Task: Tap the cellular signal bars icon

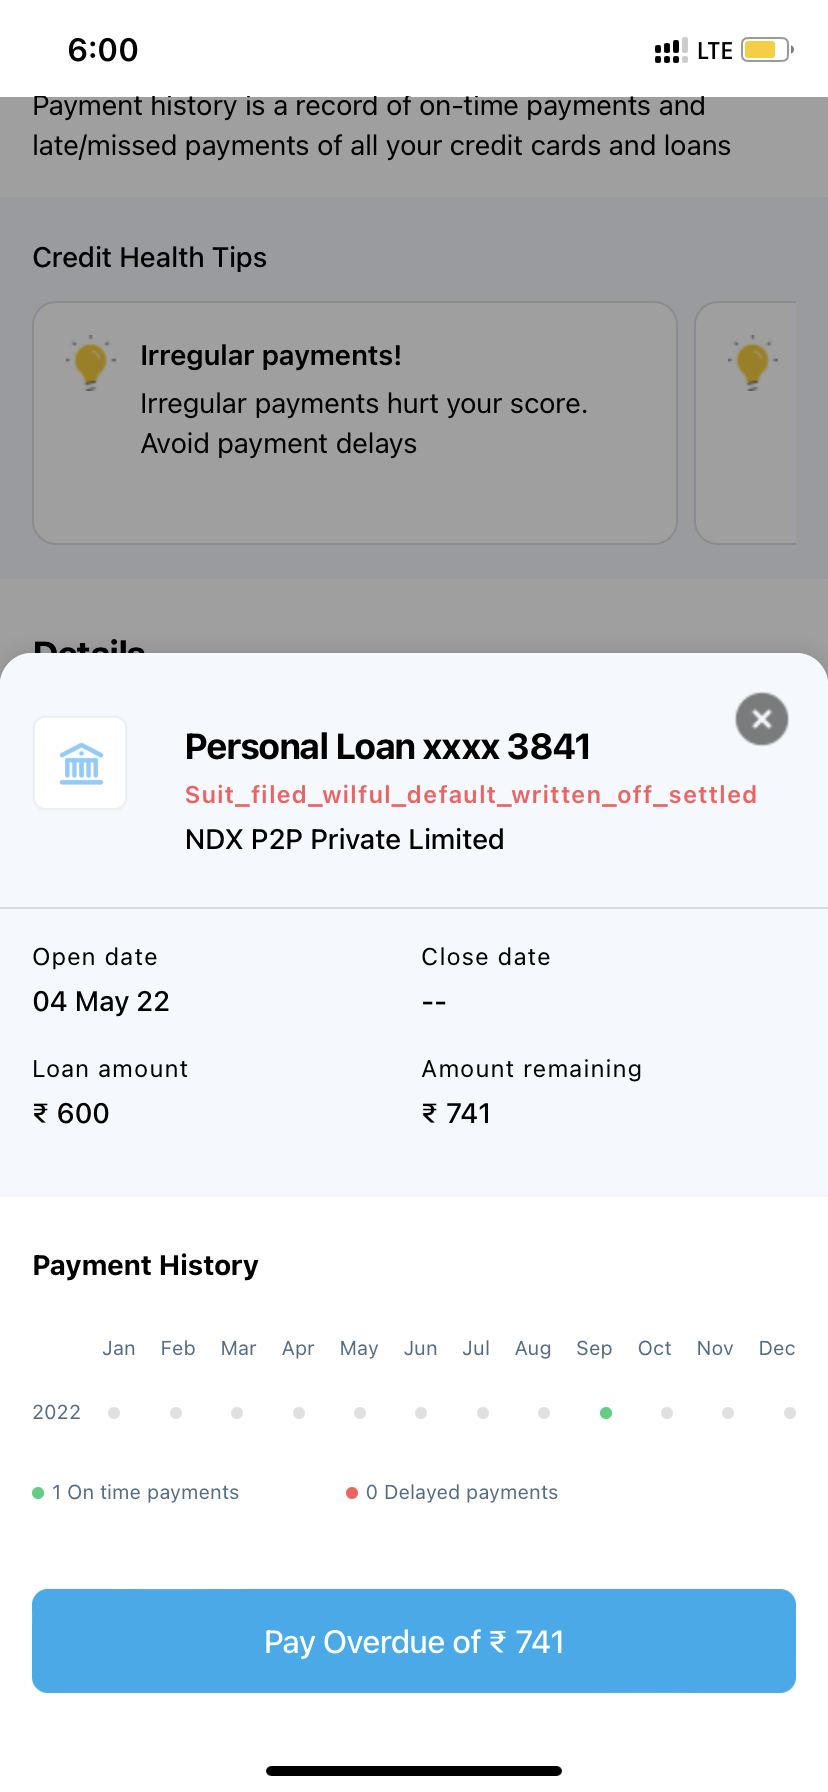Action: click(670, 51)
